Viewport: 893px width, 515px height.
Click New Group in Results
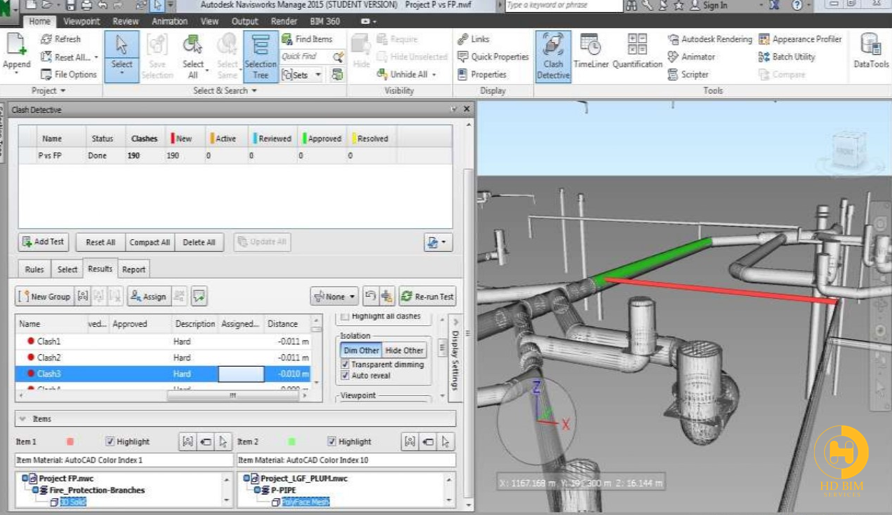point(44,296)
